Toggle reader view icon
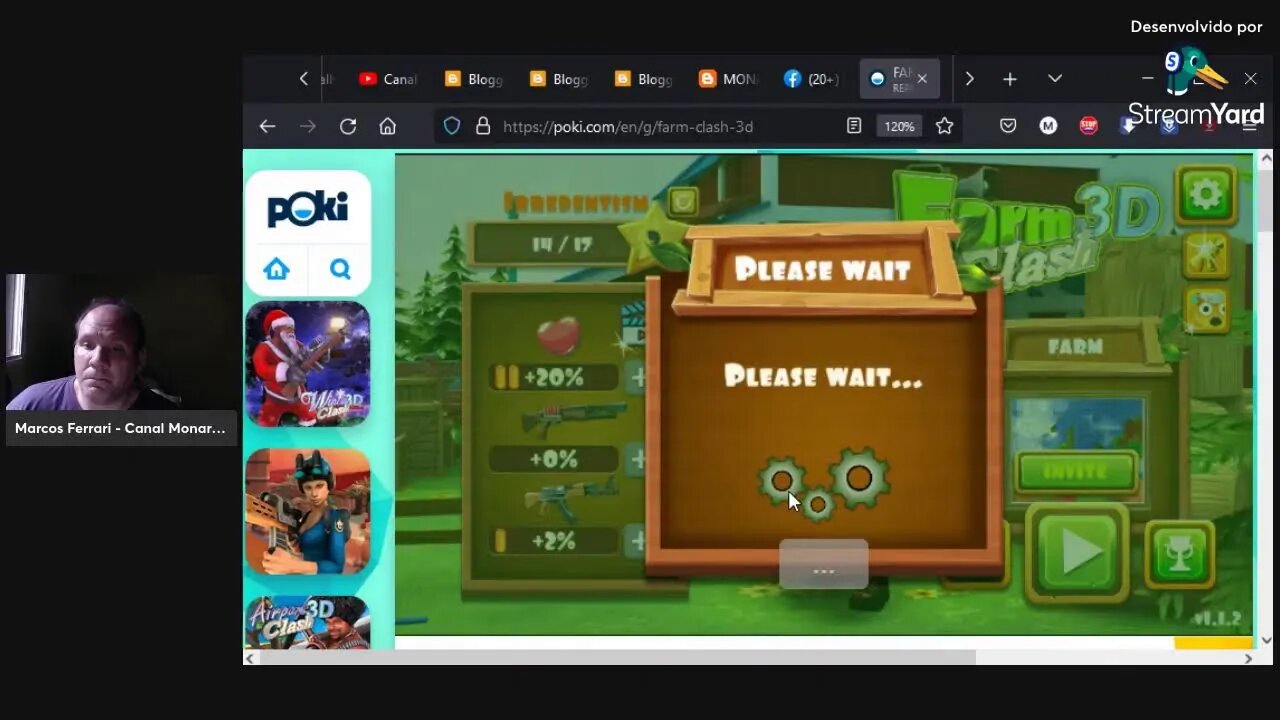Image resolution: width=1280 pixels, height=720 pixels. (854, 126)
